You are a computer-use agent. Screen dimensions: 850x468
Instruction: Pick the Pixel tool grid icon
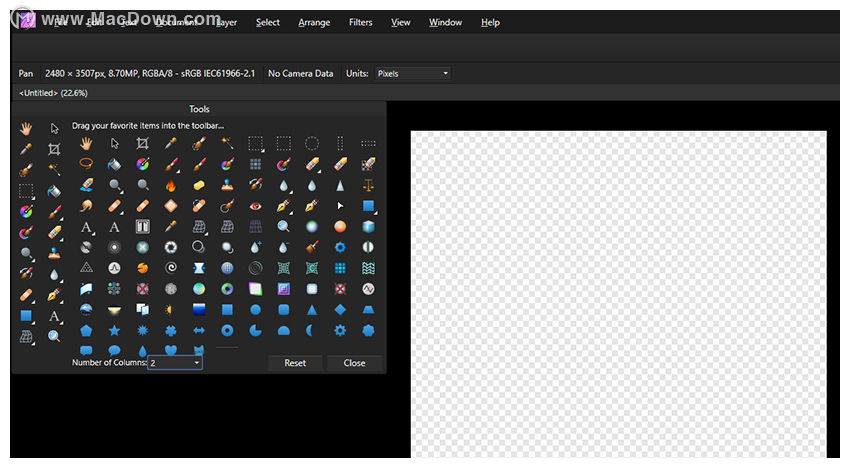255,163
